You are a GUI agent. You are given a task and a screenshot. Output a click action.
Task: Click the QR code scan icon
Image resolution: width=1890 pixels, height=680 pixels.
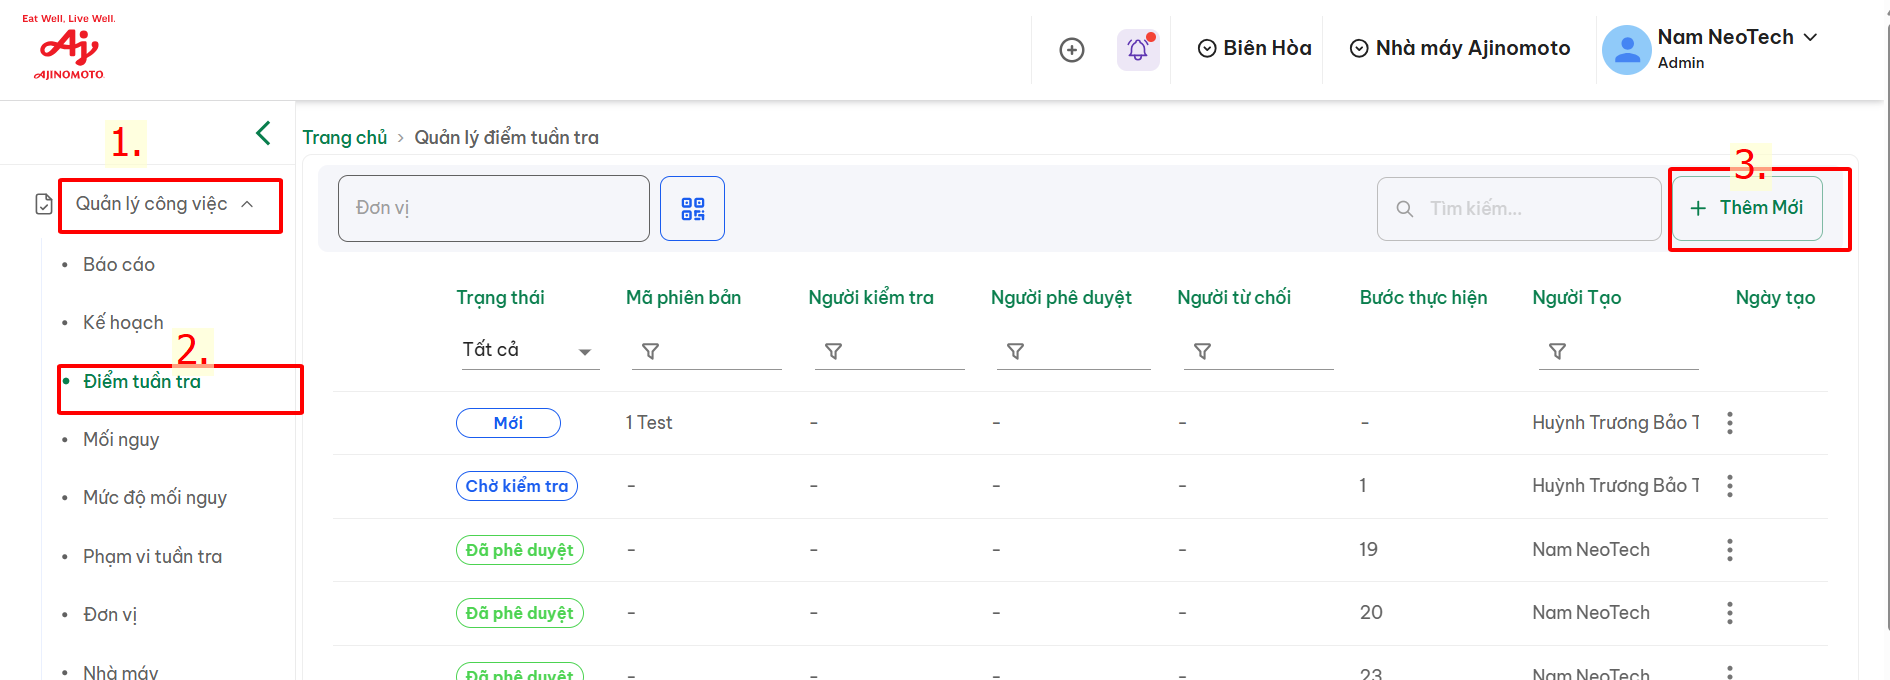pyautogui.click(x=692, y=209)
